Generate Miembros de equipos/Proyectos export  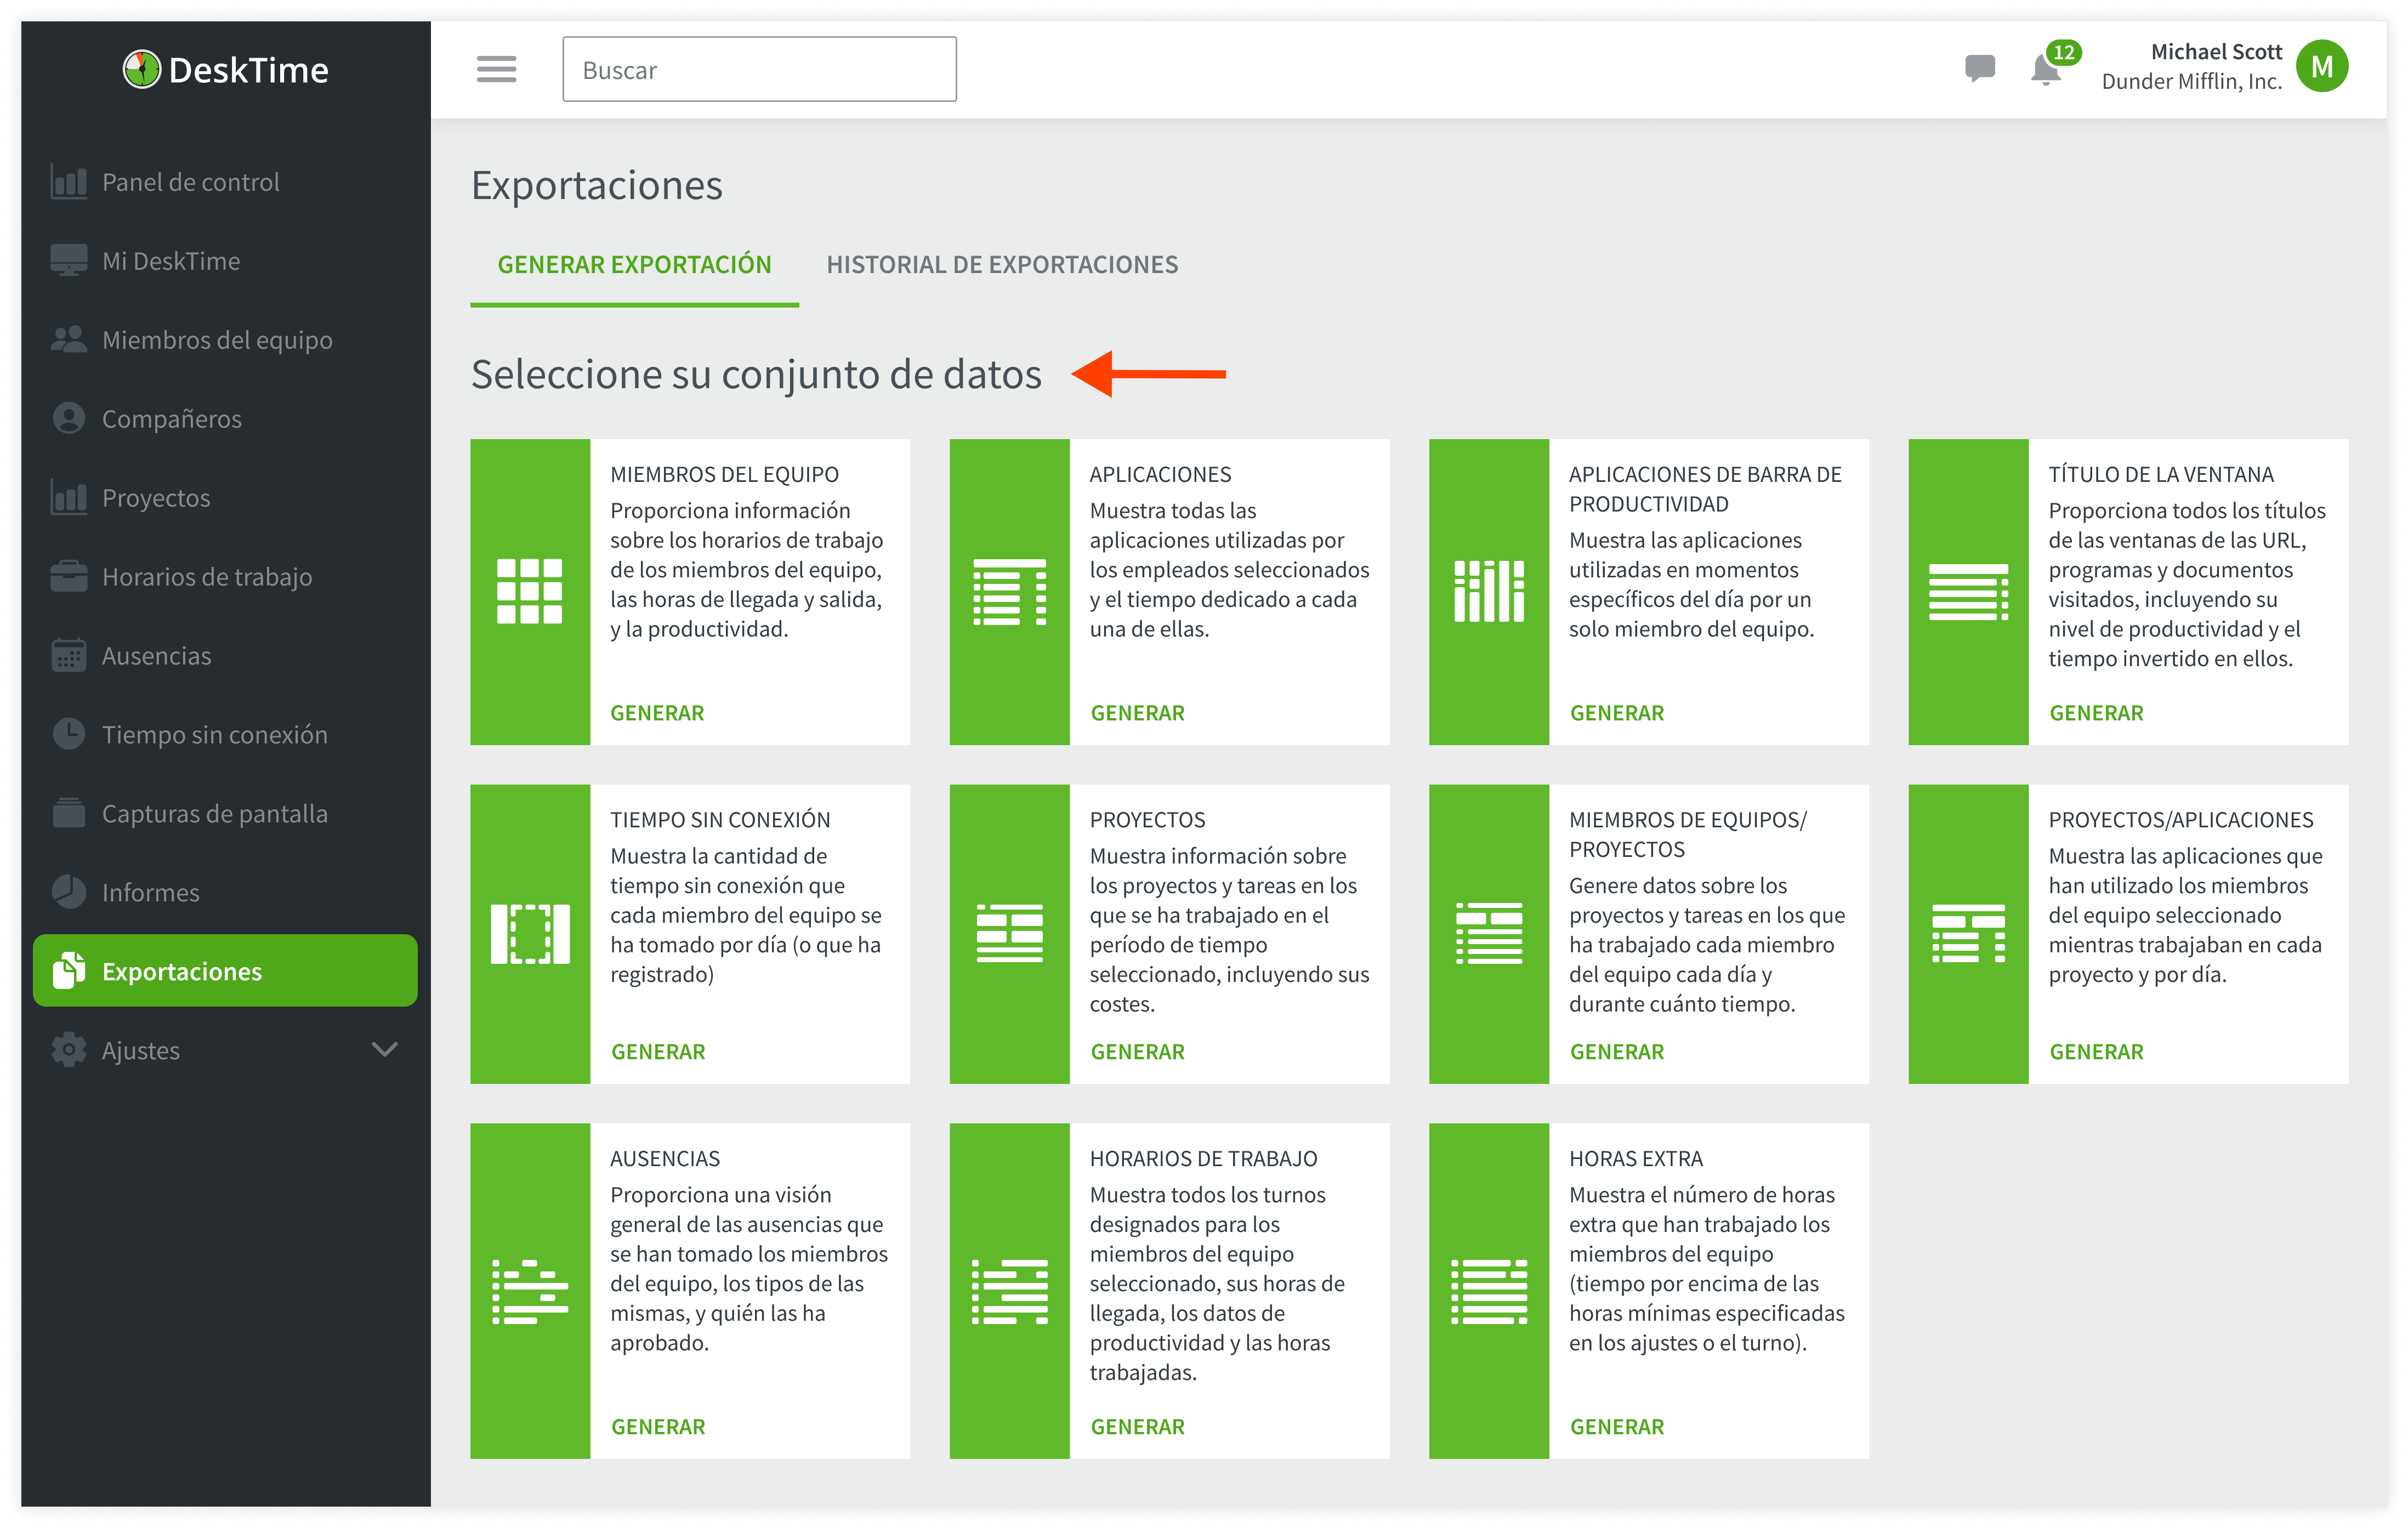(x=1616, y=1052)
